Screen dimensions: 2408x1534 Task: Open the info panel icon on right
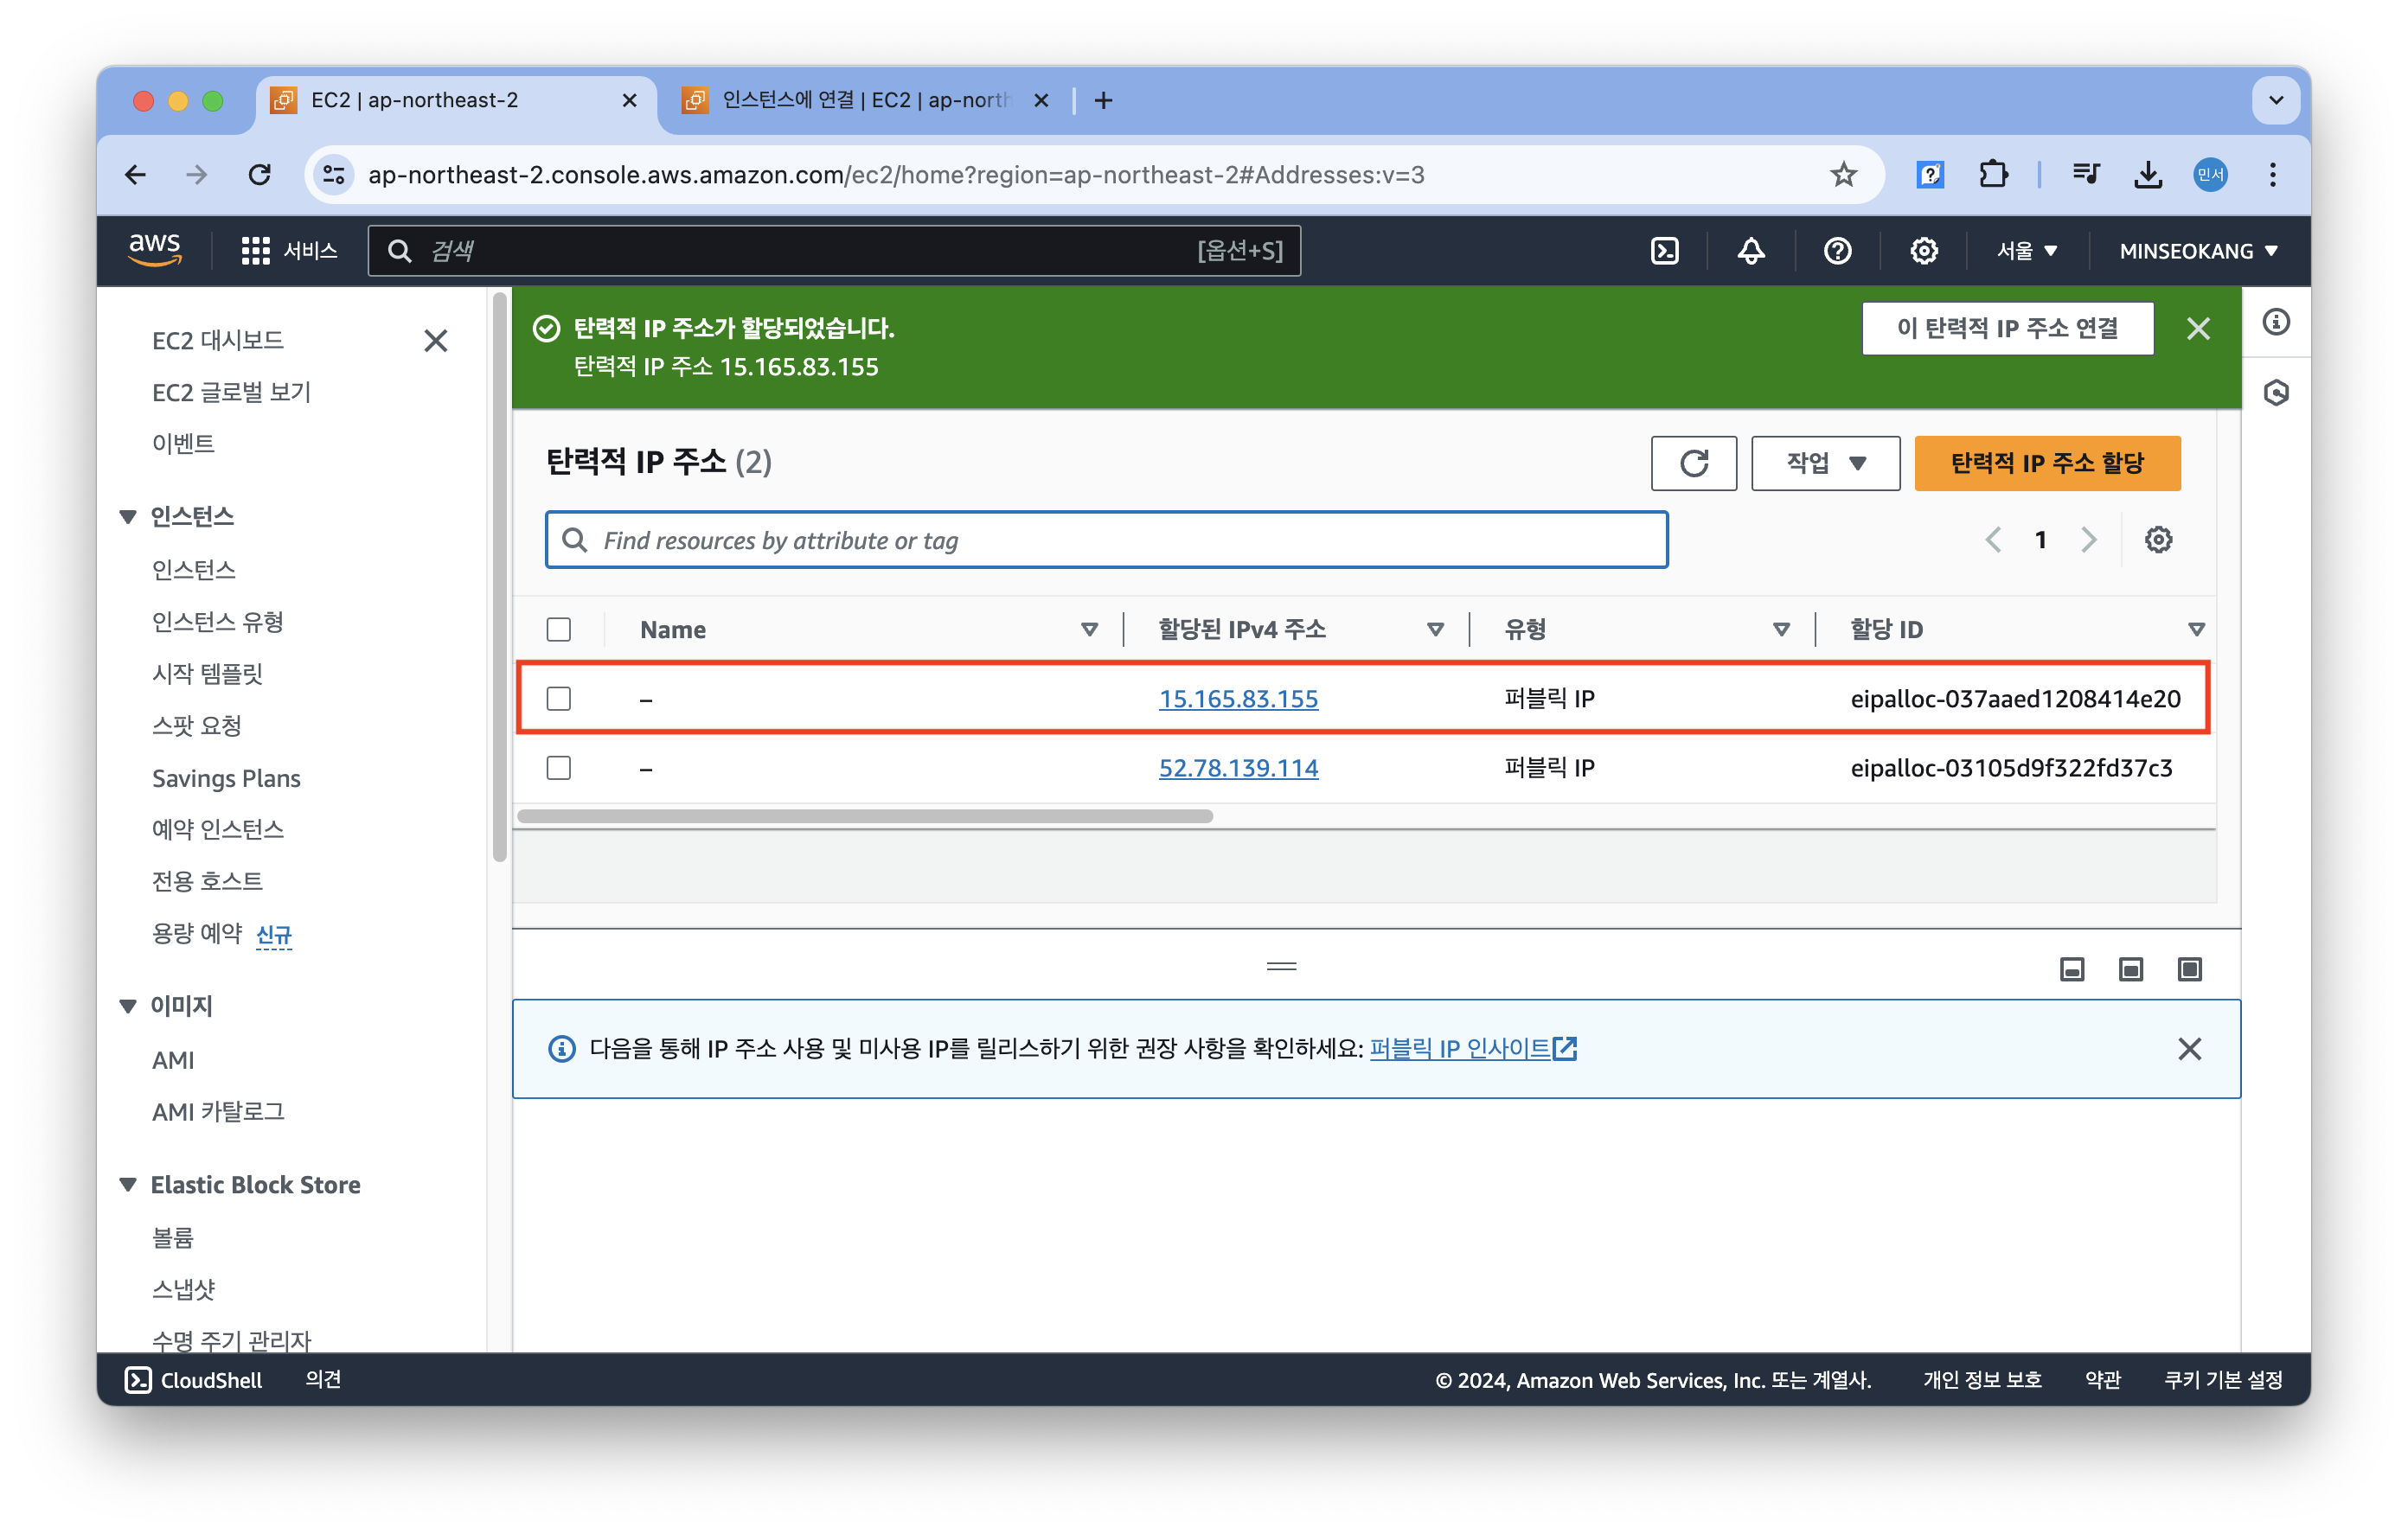[2276, 322]
